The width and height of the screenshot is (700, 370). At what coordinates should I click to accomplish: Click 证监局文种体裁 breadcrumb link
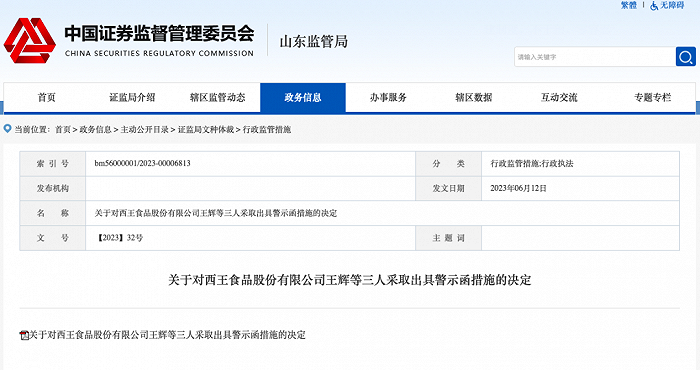pos(206,129)
